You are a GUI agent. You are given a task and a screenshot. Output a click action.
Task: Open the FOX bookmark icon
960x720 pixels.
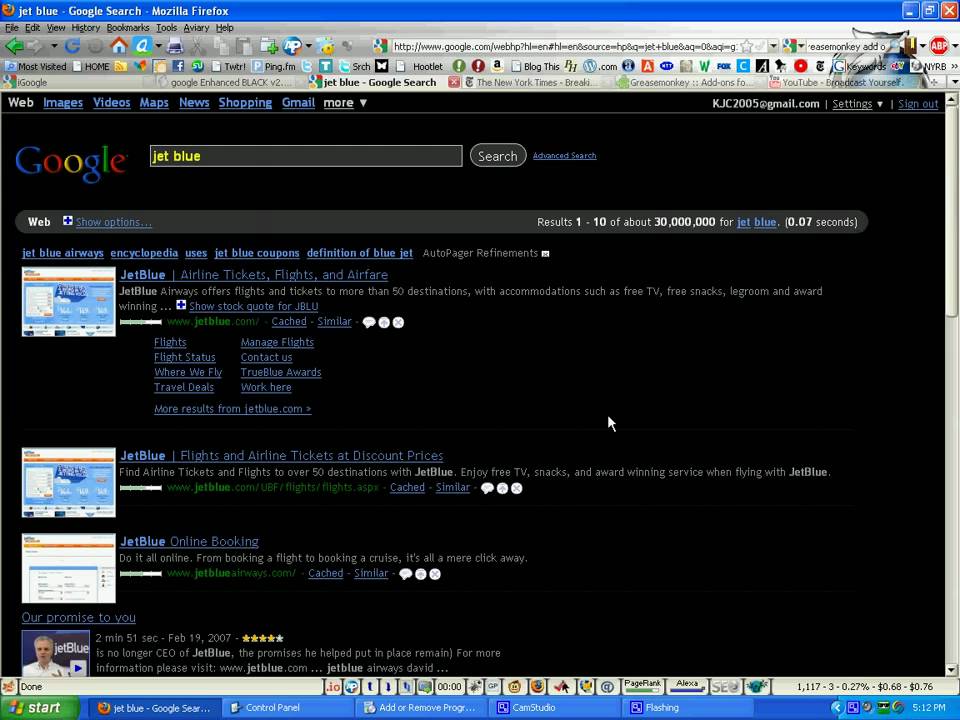click(x=724, y=66)
